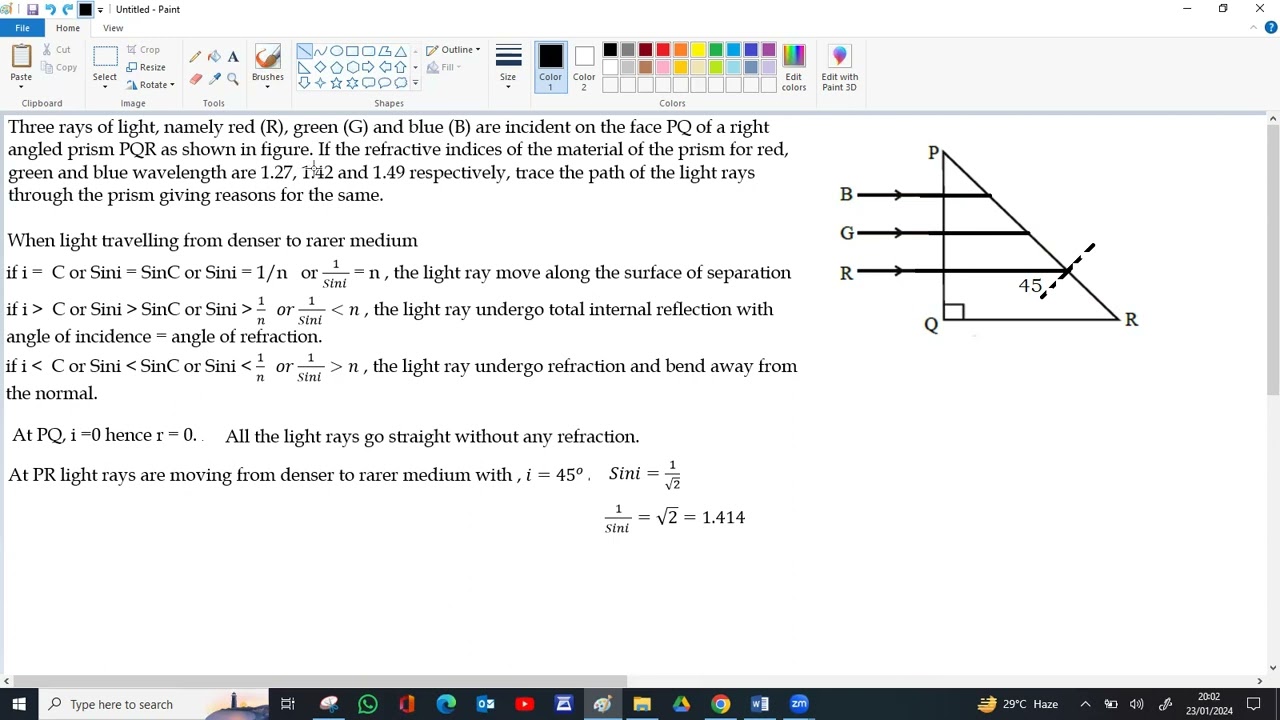Choose the Diamond shape
1280x720 pixels.
(320, 67)
